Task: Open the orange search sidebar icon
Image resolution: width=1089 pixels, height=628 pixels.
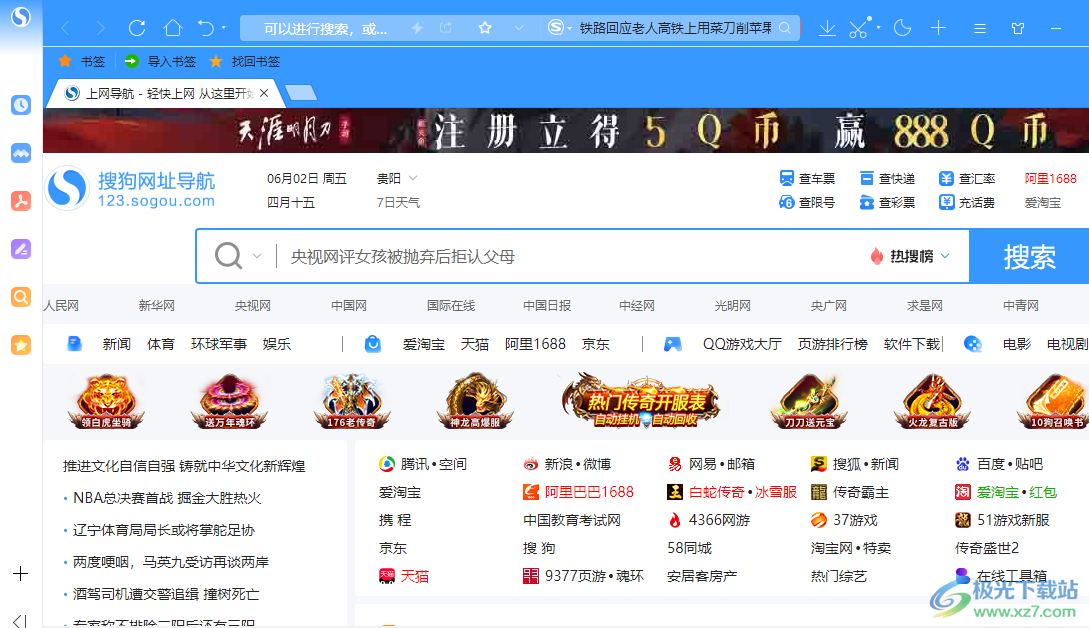Action: 21,297
